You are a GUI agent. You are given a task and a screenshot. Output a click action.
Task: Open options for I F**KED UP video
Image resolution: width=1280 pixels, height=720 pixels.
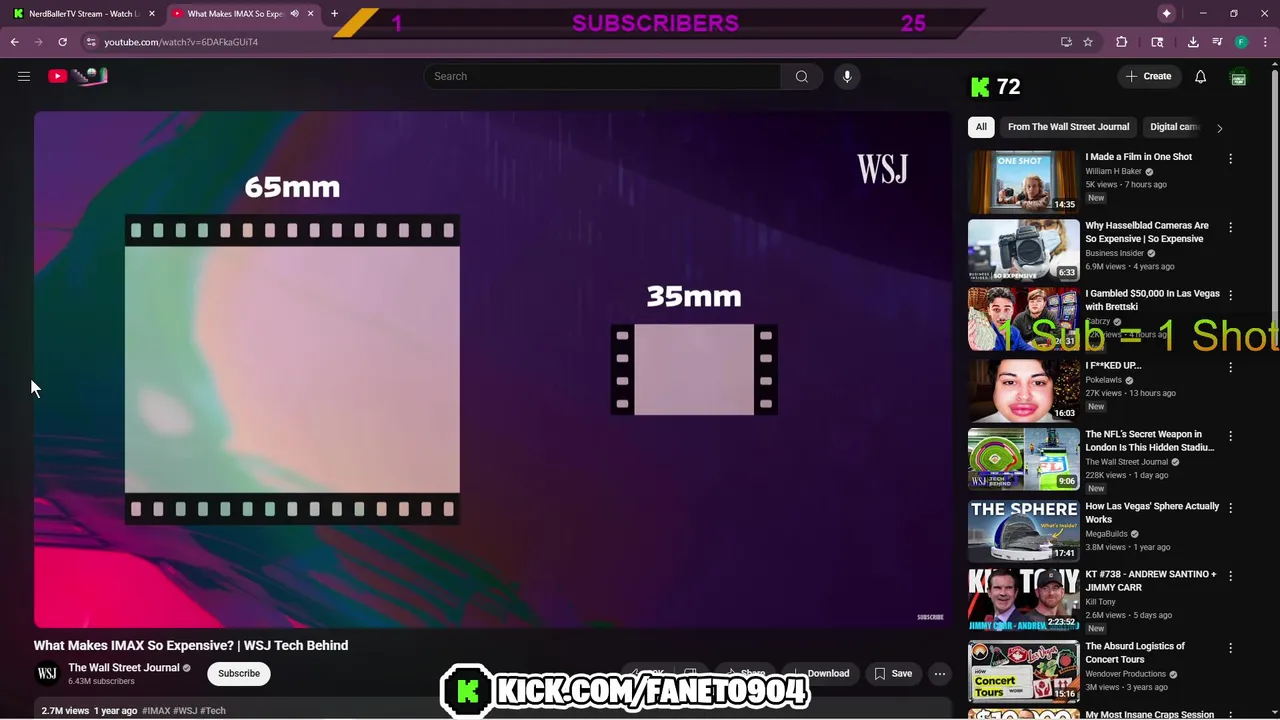(x=1231, y=367)
